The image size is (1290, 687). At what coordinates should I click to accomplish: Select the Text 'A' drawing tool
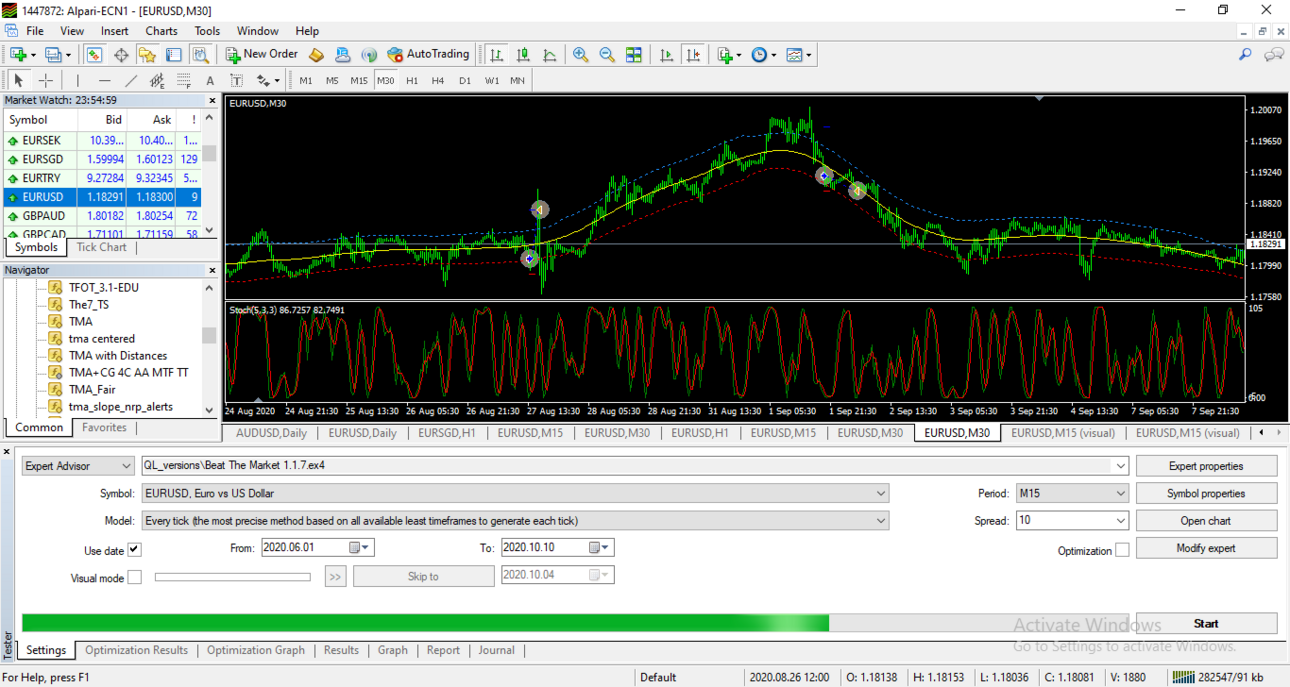click(210, 80)
